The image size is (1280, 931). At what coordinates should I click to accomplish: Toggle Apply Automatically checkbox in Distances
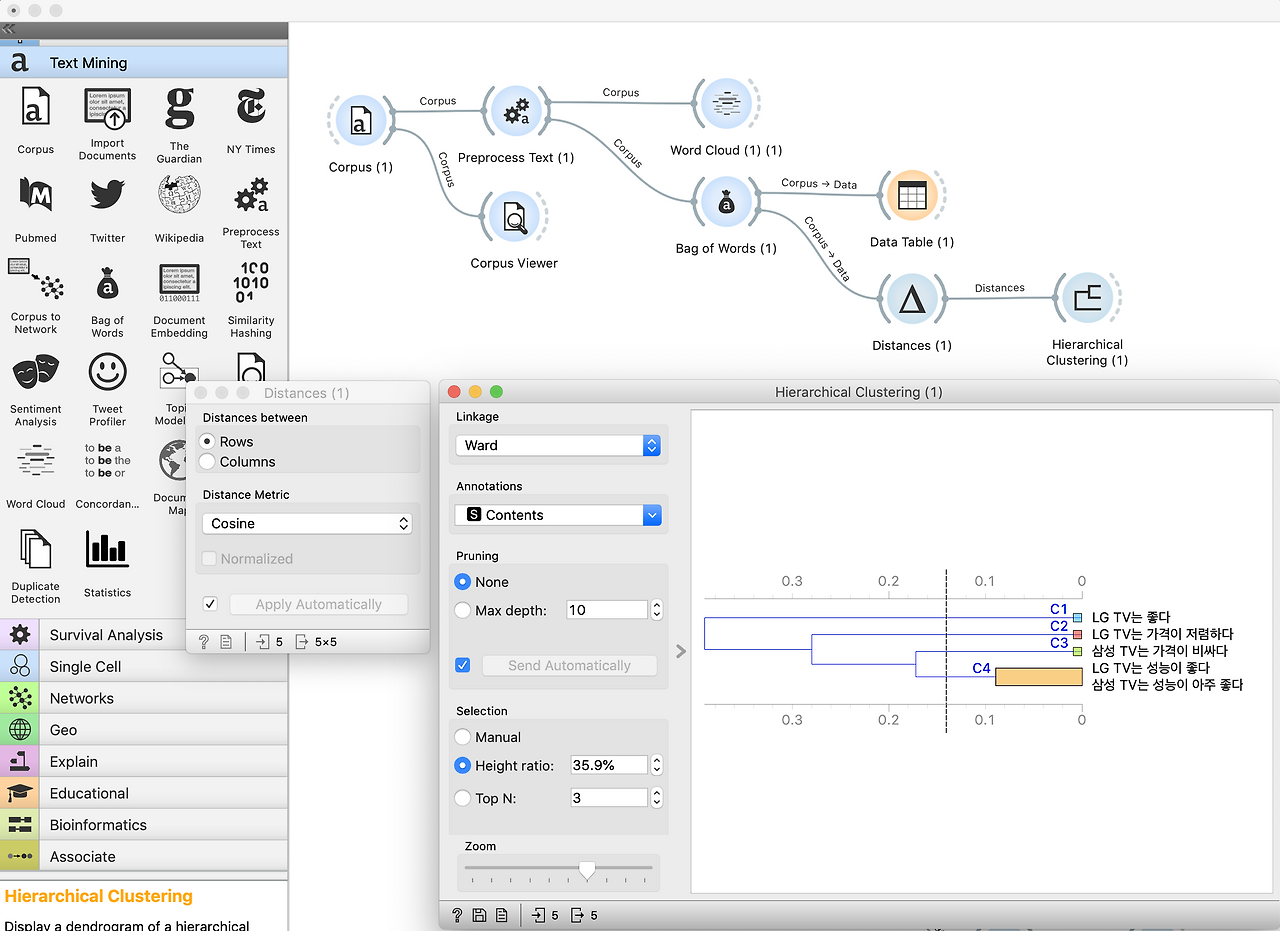point(210,604)
